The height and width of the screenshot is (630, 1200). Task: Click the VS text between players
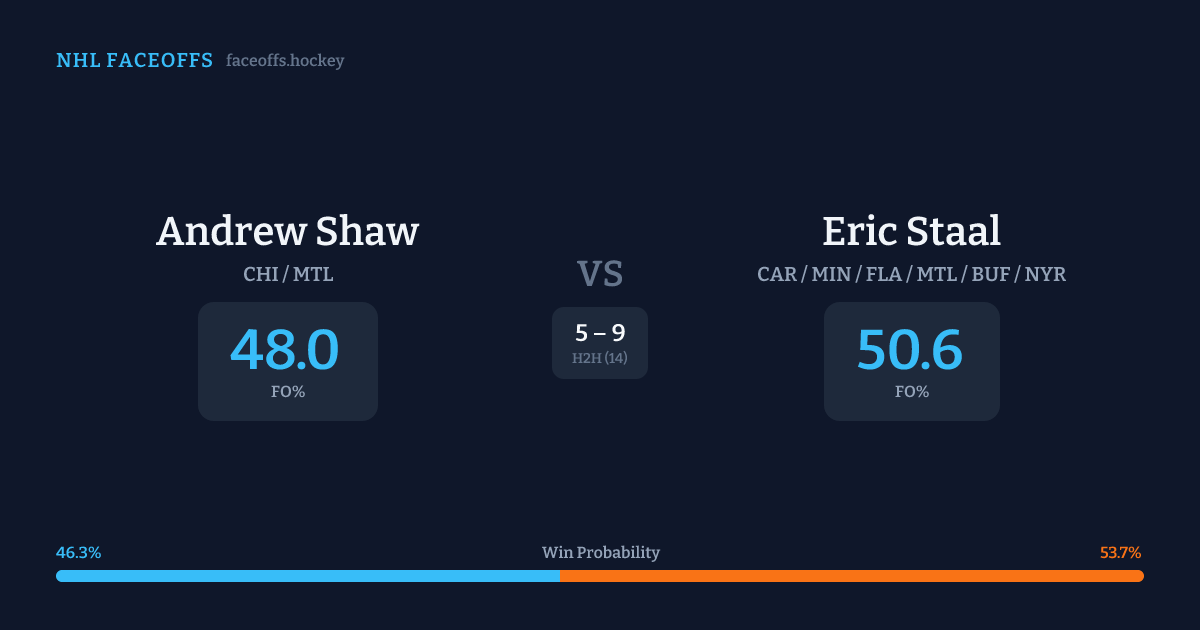point(600,273)
